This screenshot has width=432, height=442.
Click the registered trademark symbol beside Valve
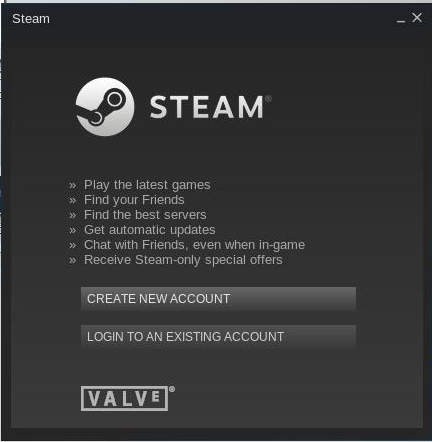(172, 389)
